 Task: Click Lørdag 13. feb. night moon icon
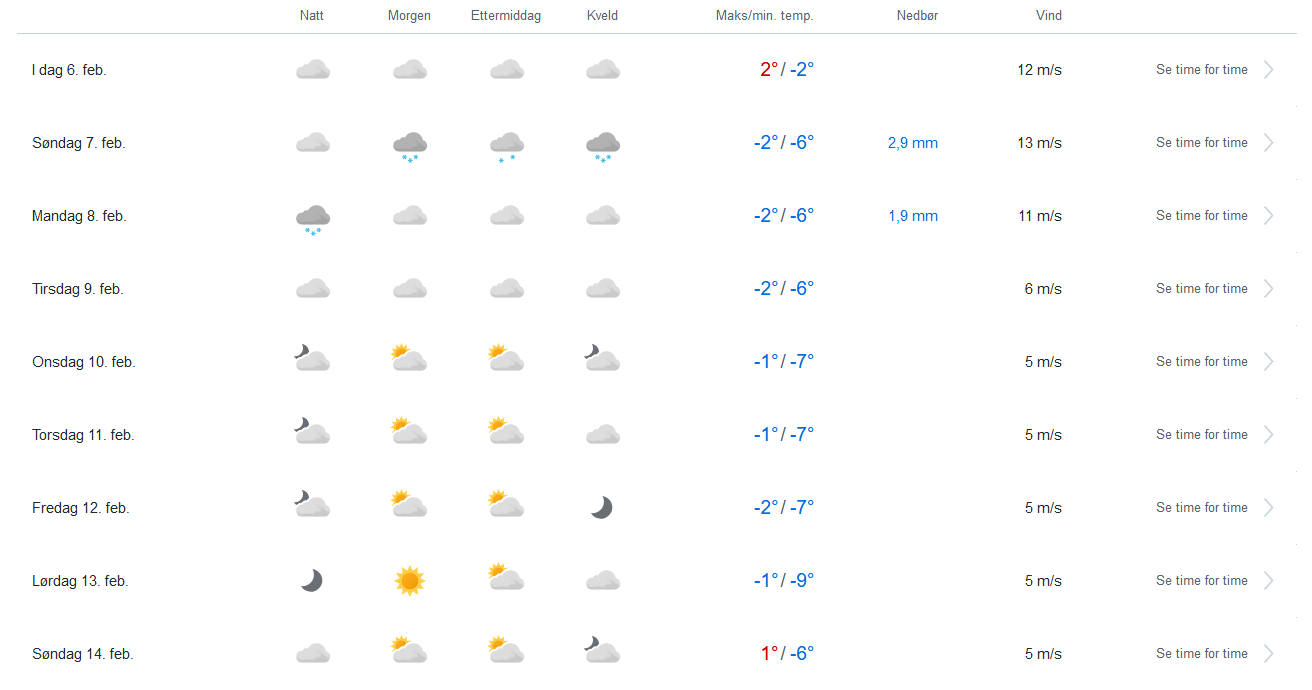312,581
